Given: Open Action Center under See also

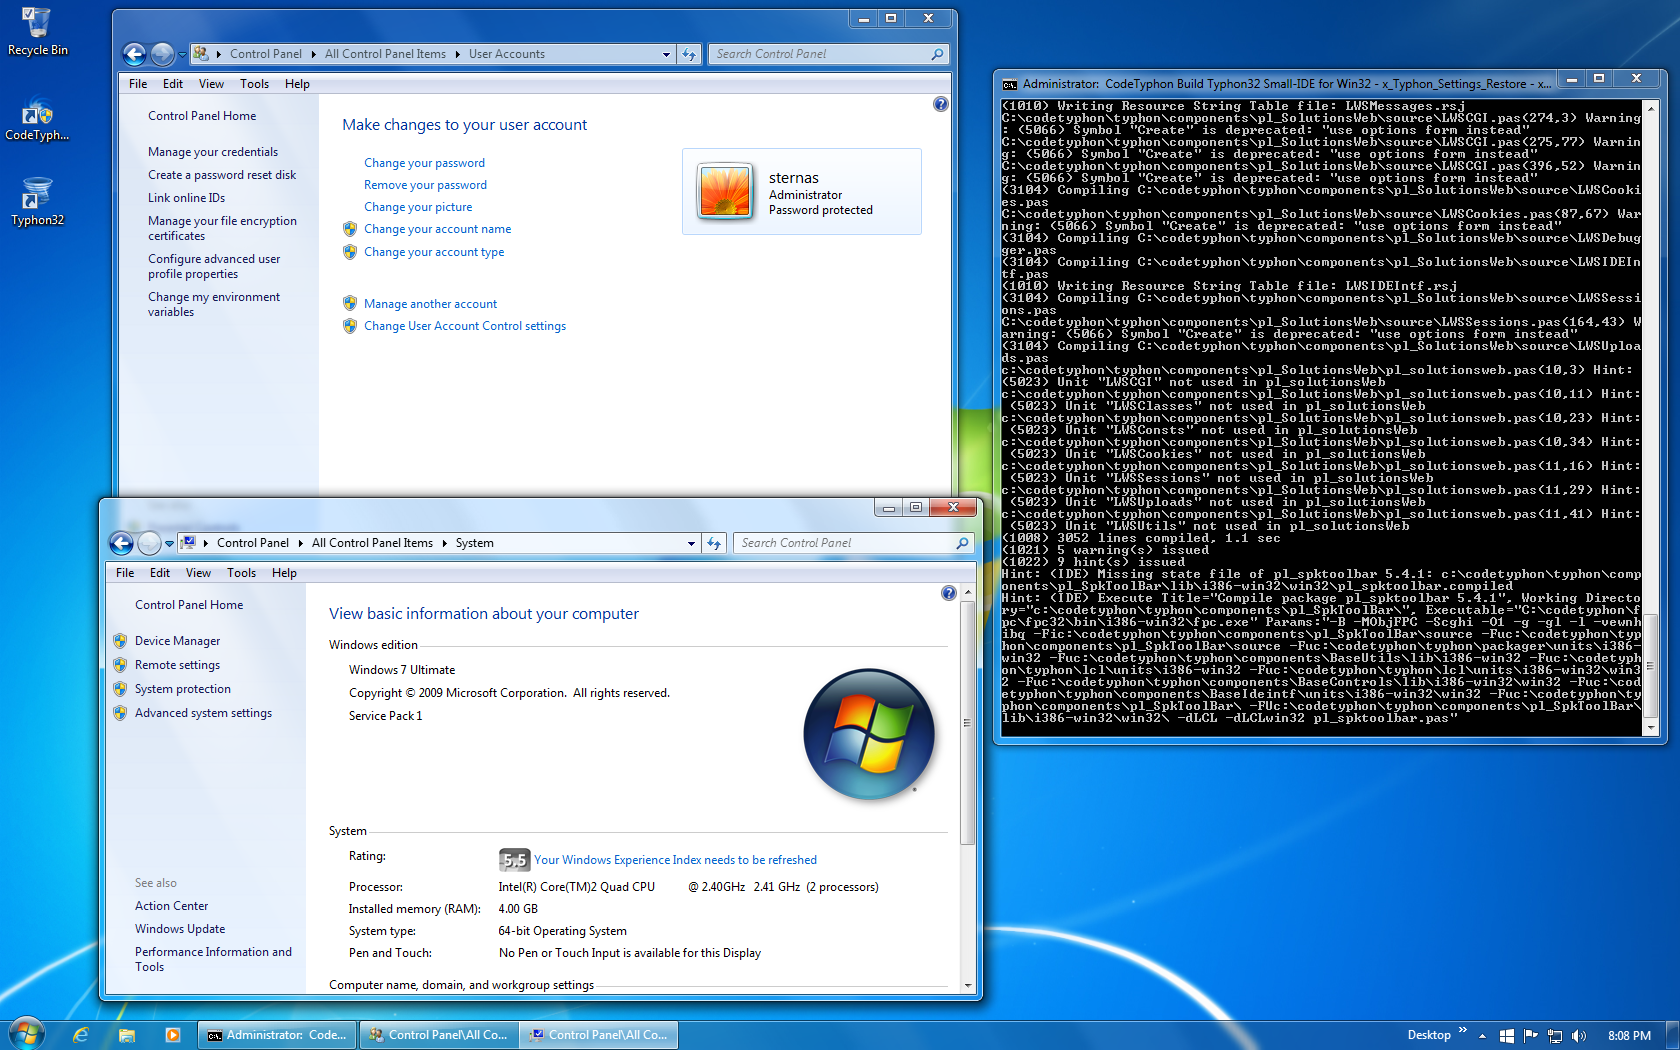Looking at the screenshot, I should coord(171,906).
